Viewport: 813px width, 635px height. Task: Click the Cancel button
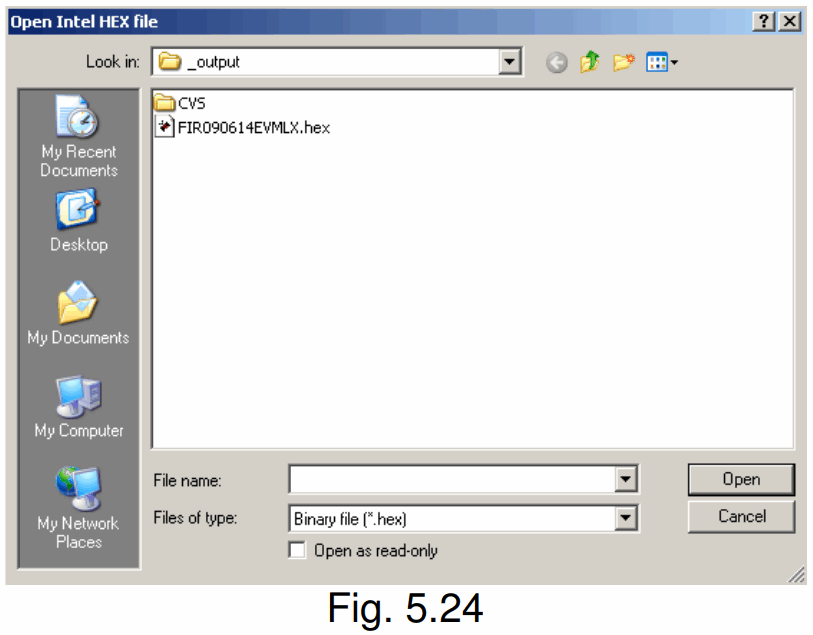click(741, 516)
